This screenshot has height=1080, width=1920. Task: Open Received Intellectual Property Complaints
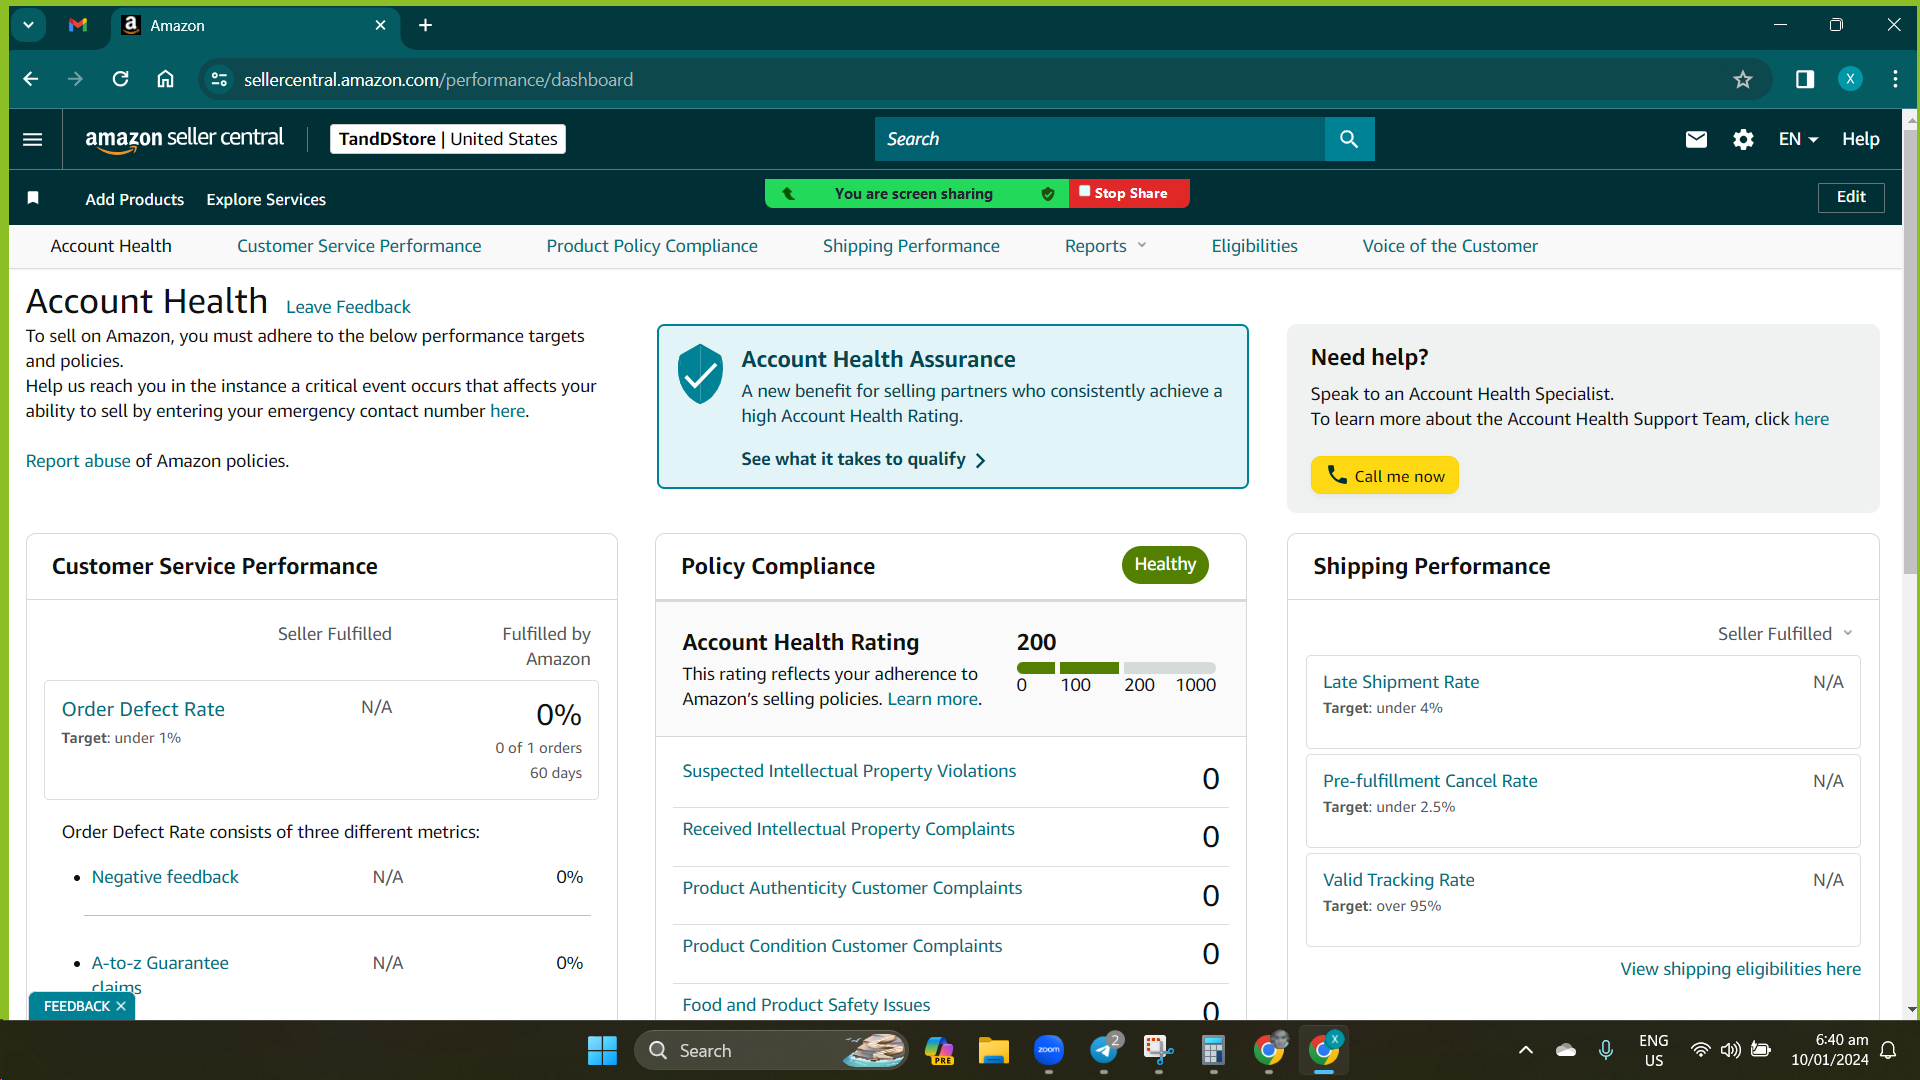[848, 829]
